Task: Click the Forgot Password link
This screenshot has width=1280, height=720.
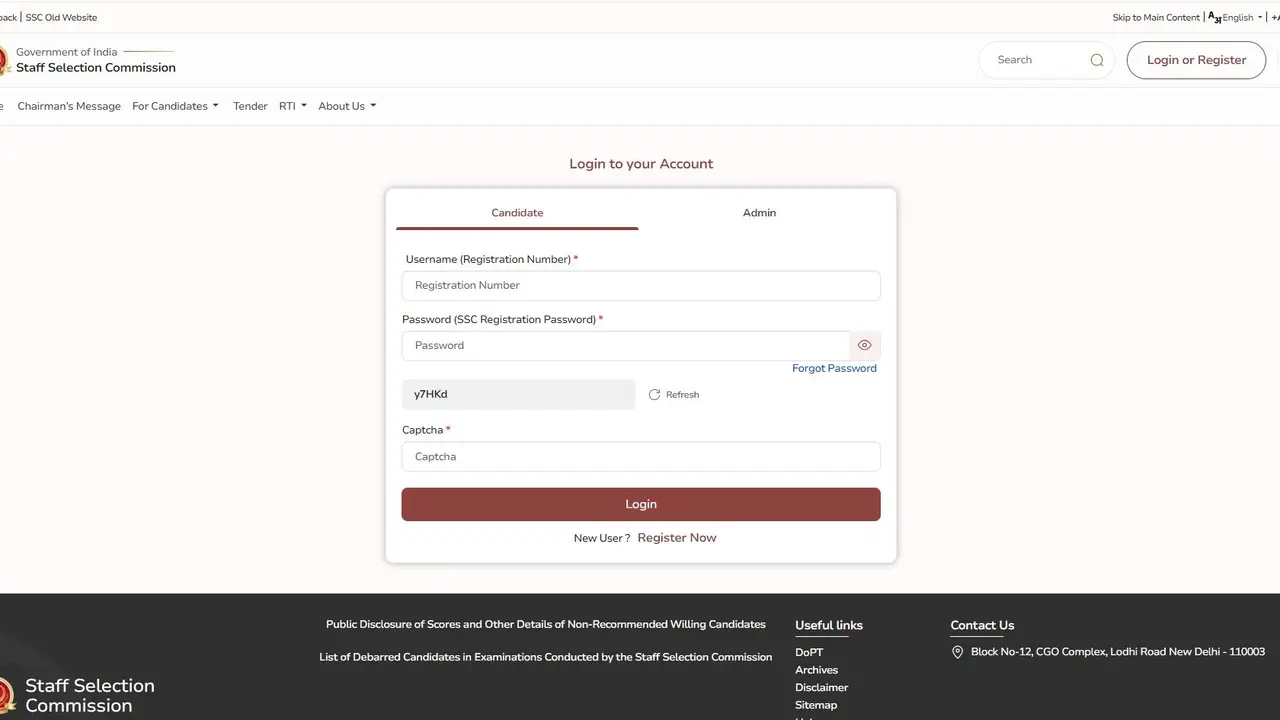Action: point(834,368)
